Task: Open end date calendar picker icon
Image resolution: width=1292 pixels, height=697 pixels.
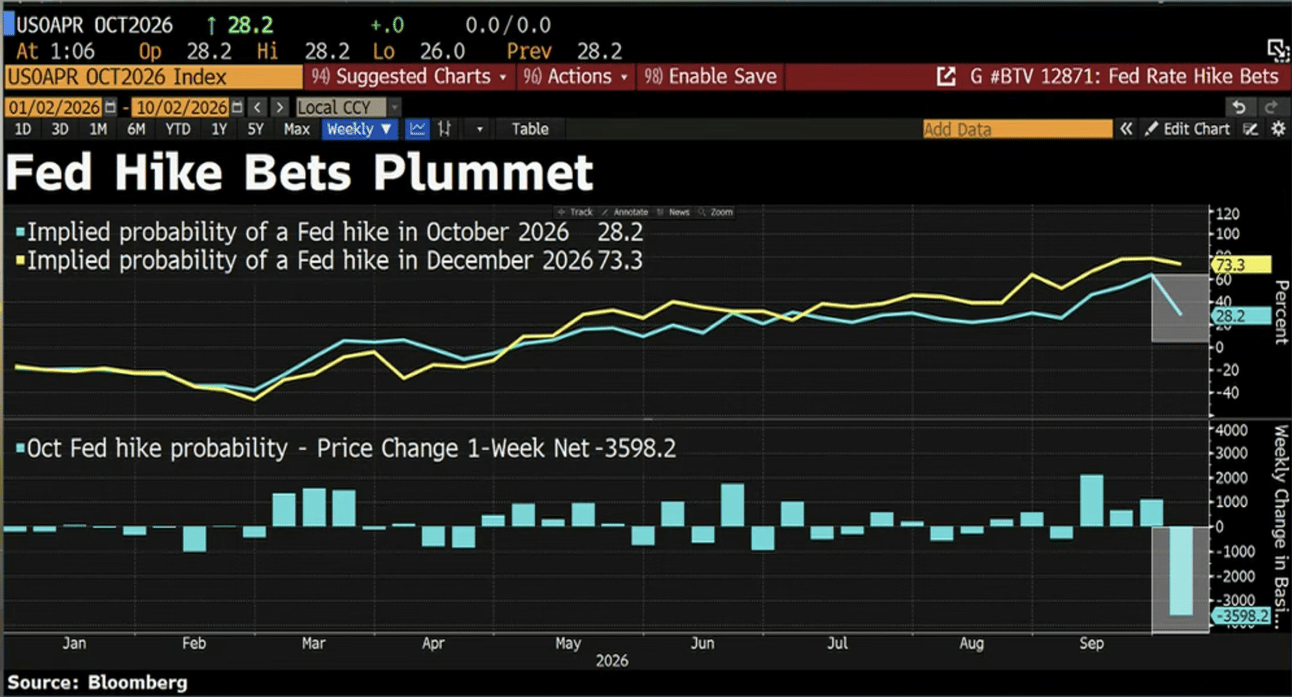Action: (237, 107)
